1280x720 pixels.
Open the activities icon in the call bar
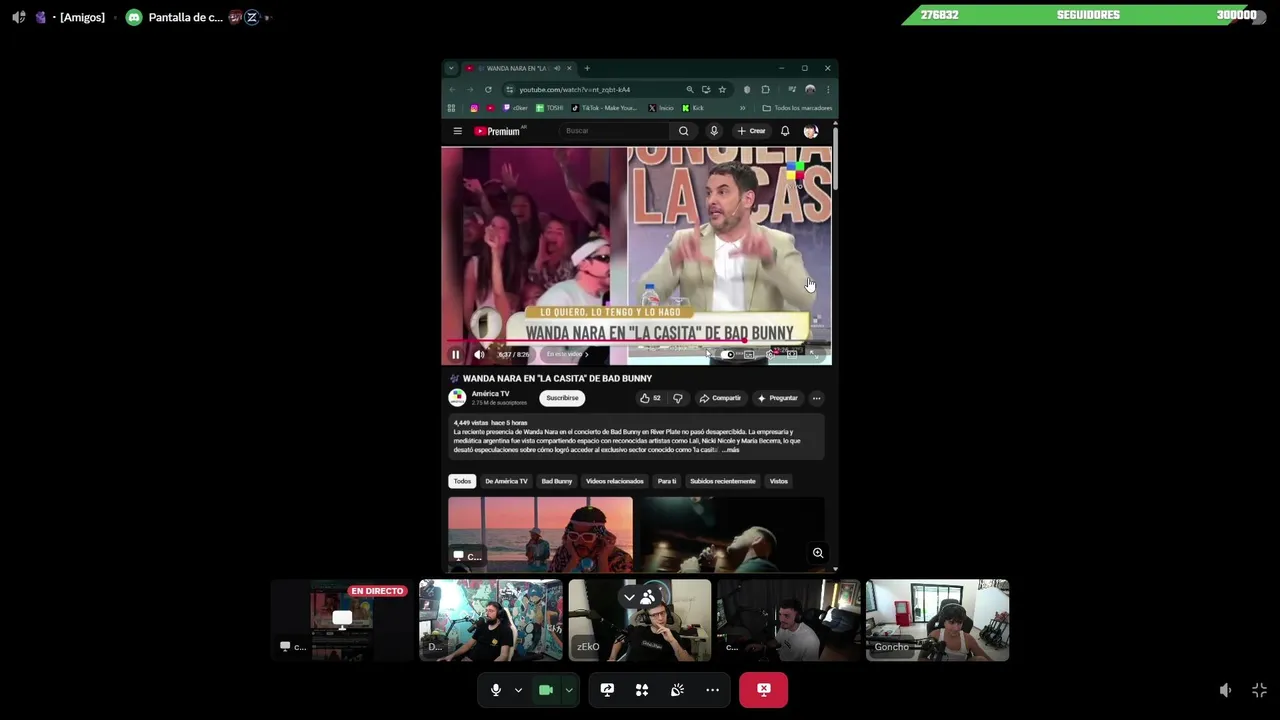pos(642,690)
